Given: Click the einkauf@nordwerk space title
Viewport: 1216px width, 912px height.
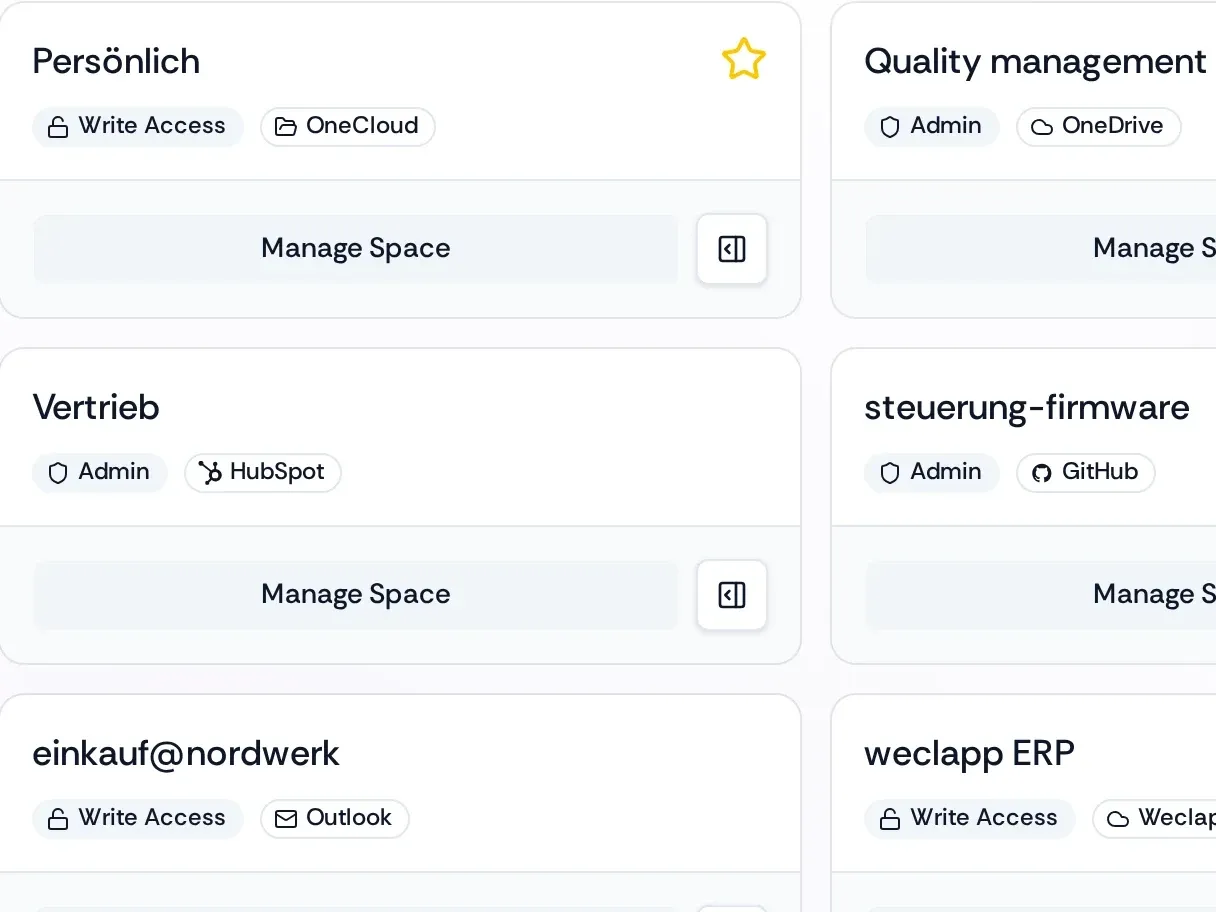Looking at the screenshot, I should click(x=186, y=753).
